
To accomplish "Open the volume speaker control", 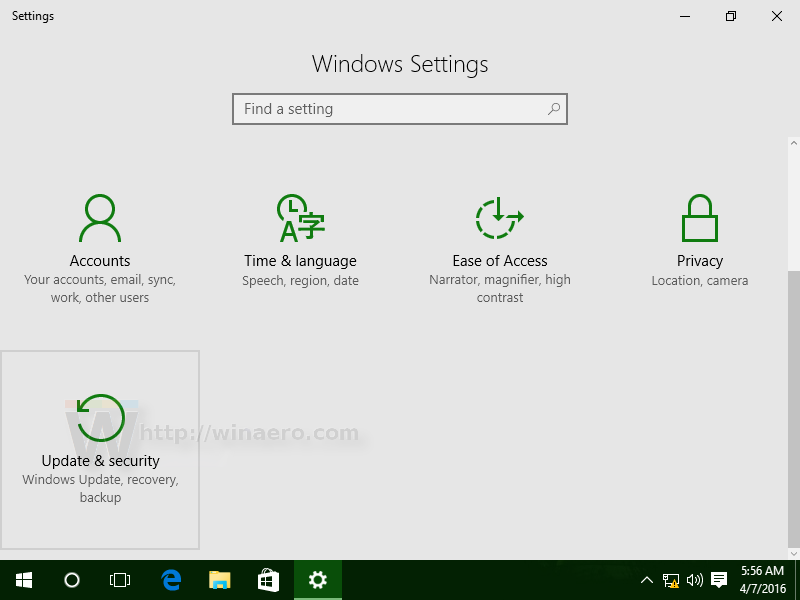I will click(694, 580).
